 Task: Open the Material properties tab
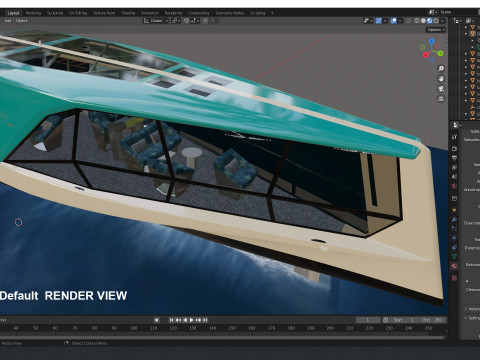coord(454,266)
